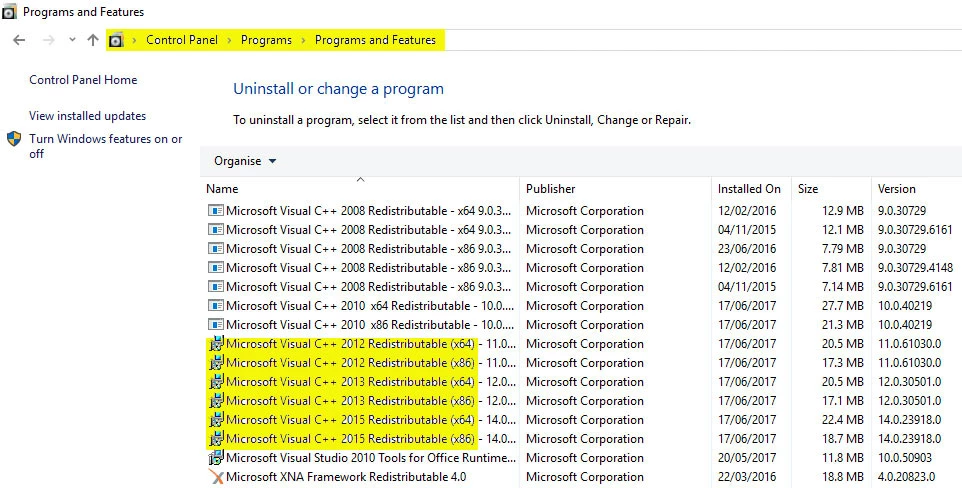Screen dimensions: 962x488
Task: Sort list by Installed On column
Action: pyautogui.click(x=752, y=189)
